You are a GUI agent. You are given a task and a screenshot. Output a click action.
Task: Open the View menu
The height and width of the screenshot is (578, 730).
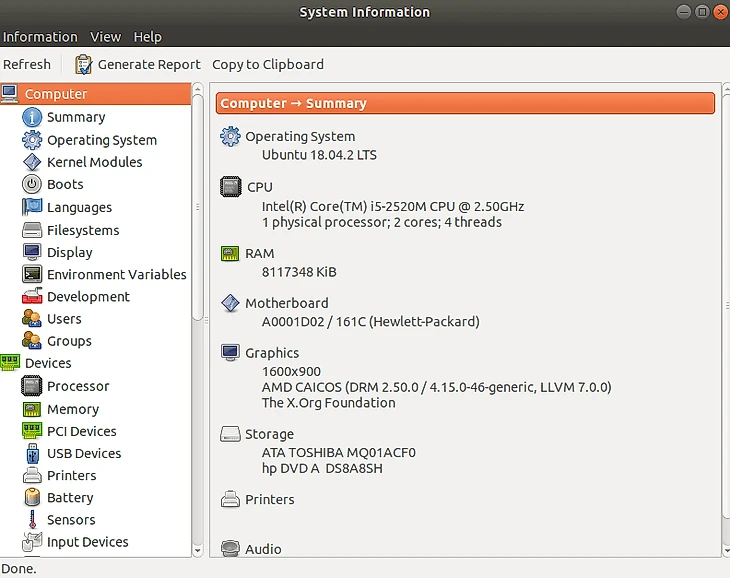click(105, 37)
